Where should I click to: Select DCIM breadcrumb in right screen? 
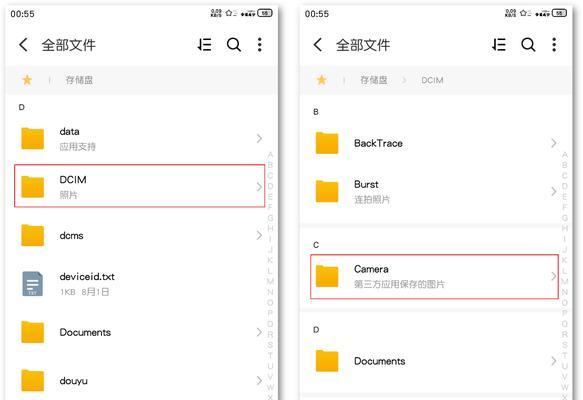pyautogui.click(x=432, y=80)
